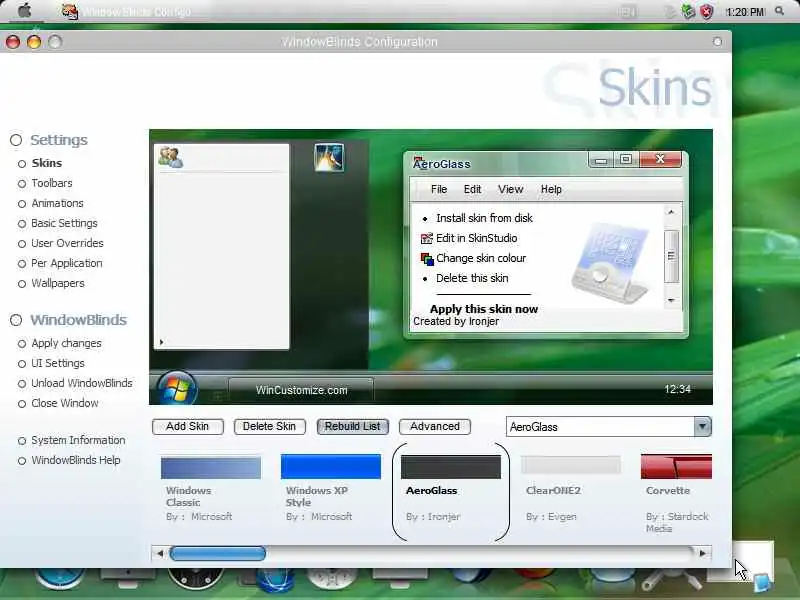The height and width of the screenshot is (600, 800).
Task: Click WinCustomize.com taskbar button in preview
Action: click(301, 390)
